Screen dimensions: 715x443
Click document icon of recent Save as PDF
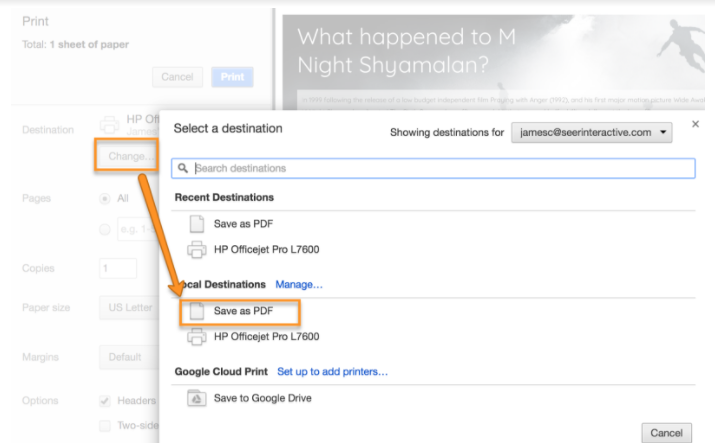(197, 224)
